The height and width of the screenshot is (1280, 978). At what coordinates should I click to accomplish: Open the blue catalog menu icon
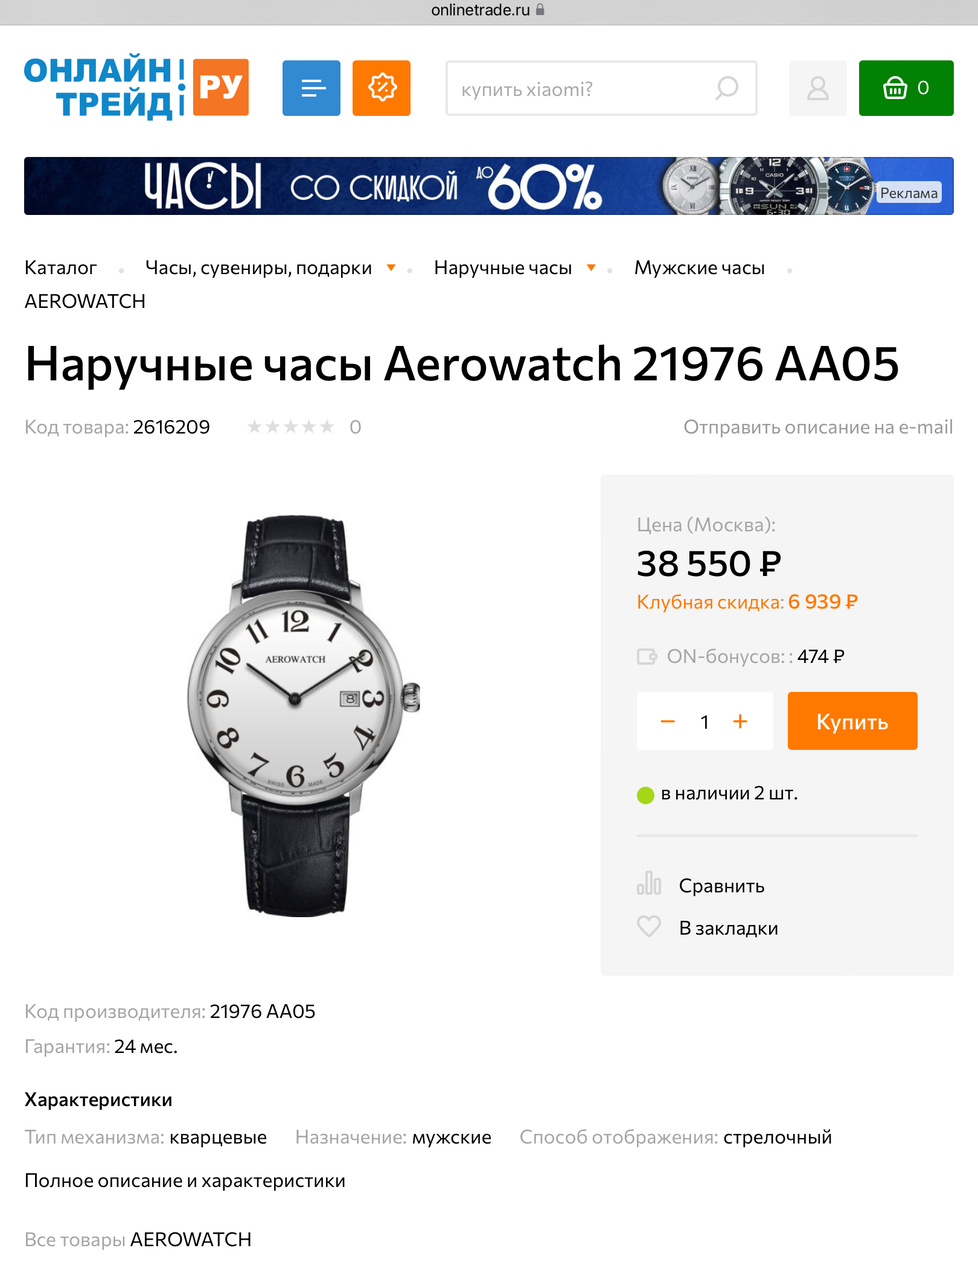pyautogui.click(x=311, y=88)
